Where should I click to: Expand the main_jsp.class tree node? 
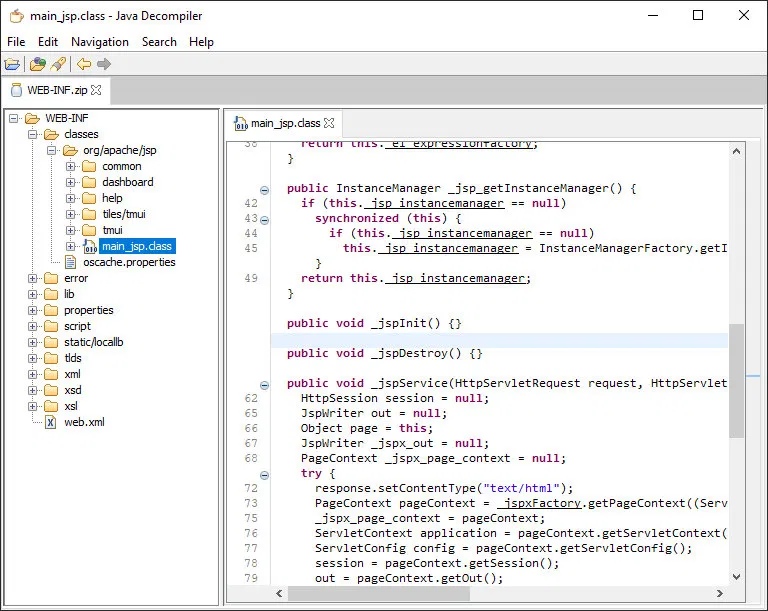[71, 246]
